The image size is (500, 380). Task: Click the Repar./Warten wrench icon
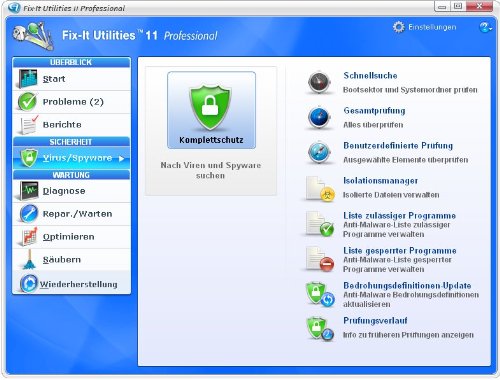click(29, 214)
